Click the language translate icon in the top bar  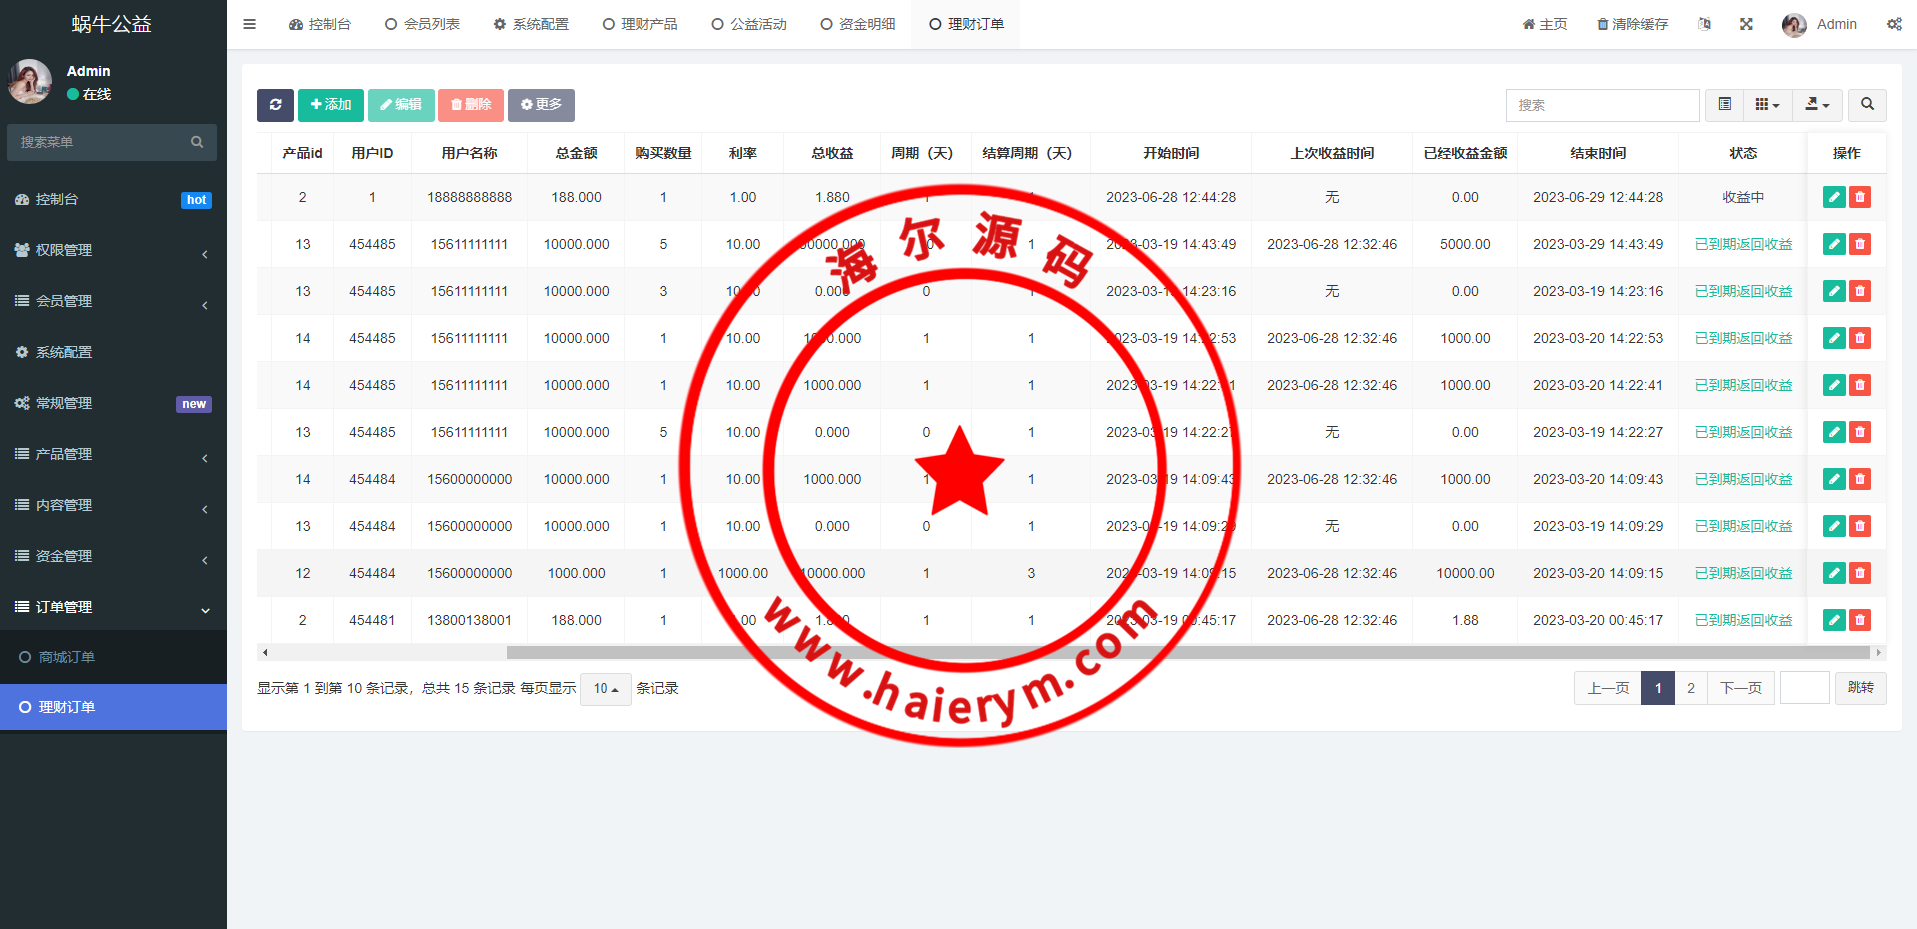point(1704,24)
